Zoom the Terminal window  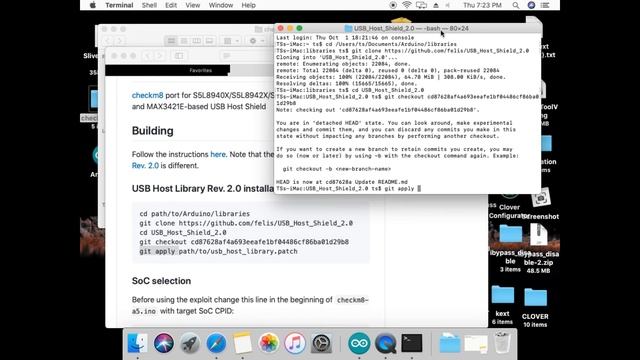[299, 28]
